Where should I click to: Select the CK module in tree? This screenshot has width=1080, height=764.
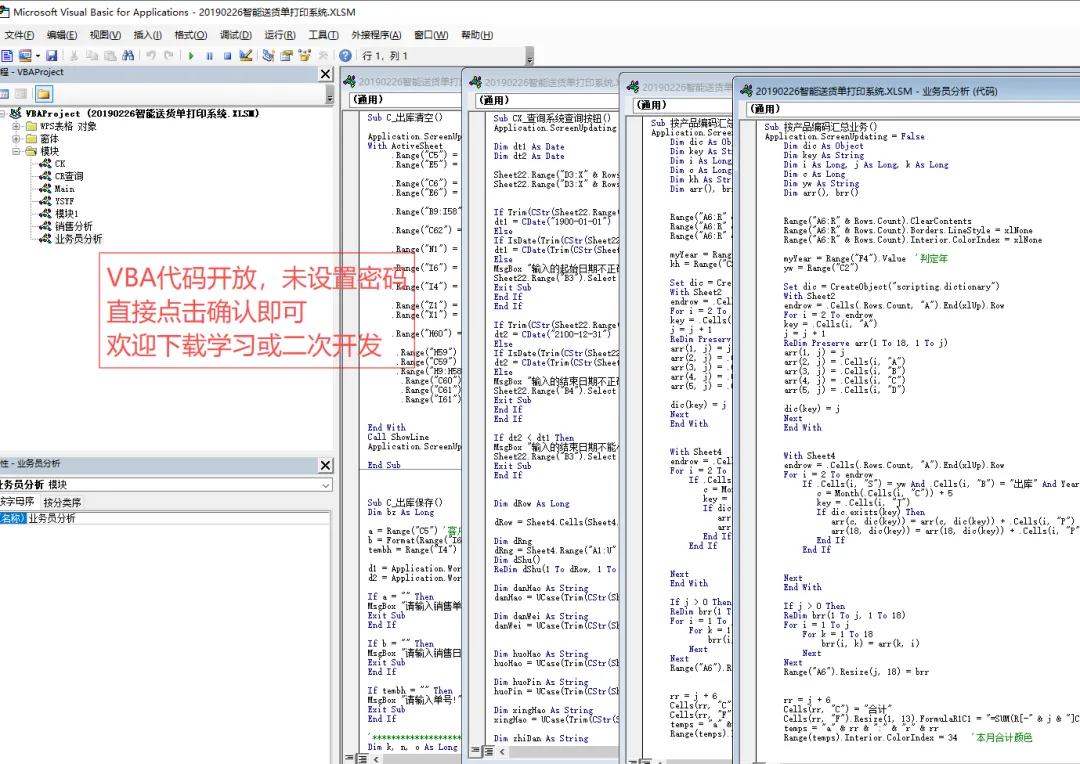tap(60, 164)
